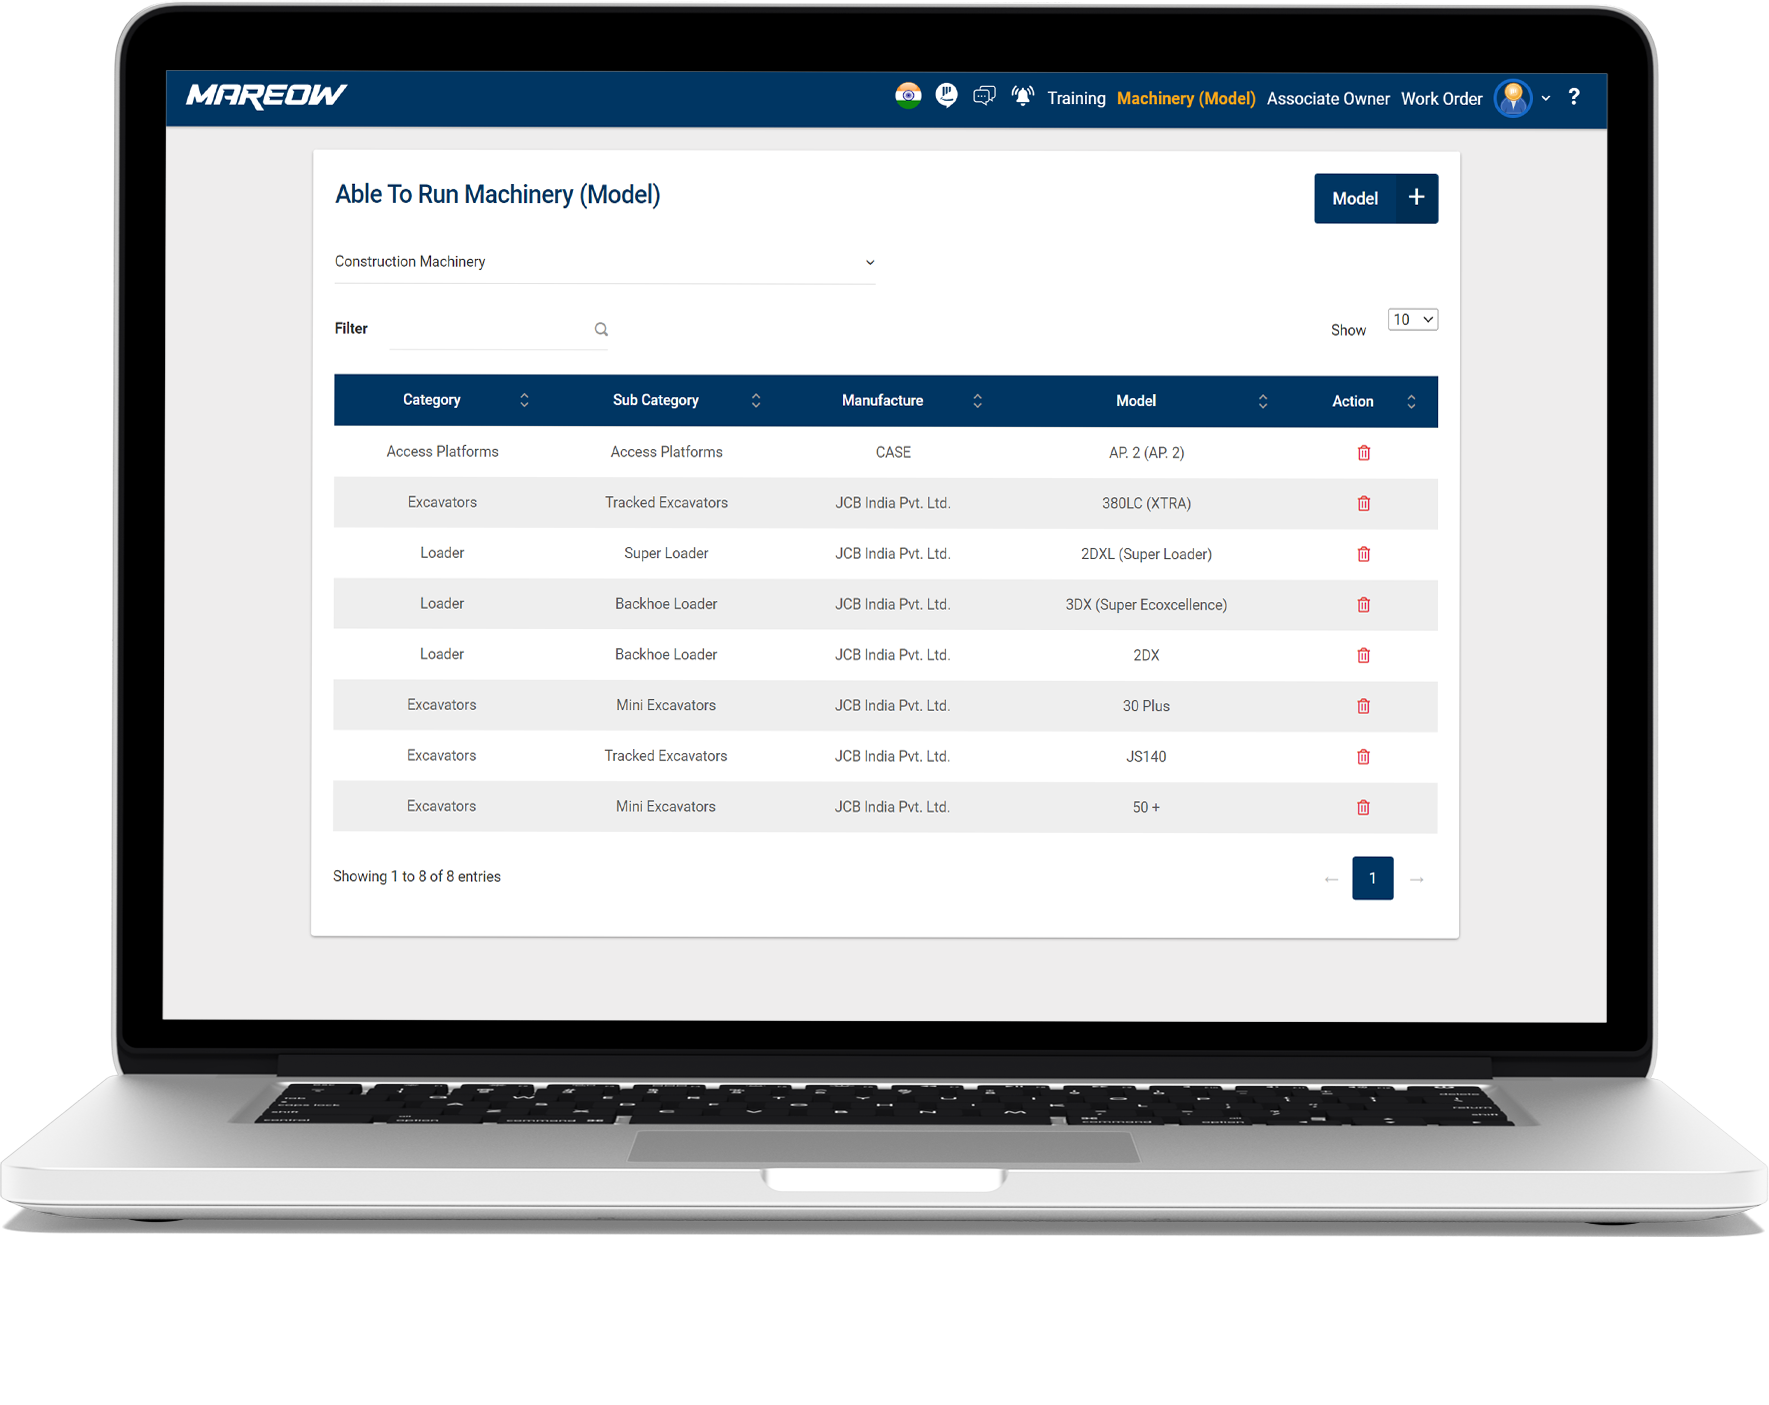Click into the Filter text field
Viewport: 1769px width, 1405px height.
pyautogui.click(x=490, y=329)
